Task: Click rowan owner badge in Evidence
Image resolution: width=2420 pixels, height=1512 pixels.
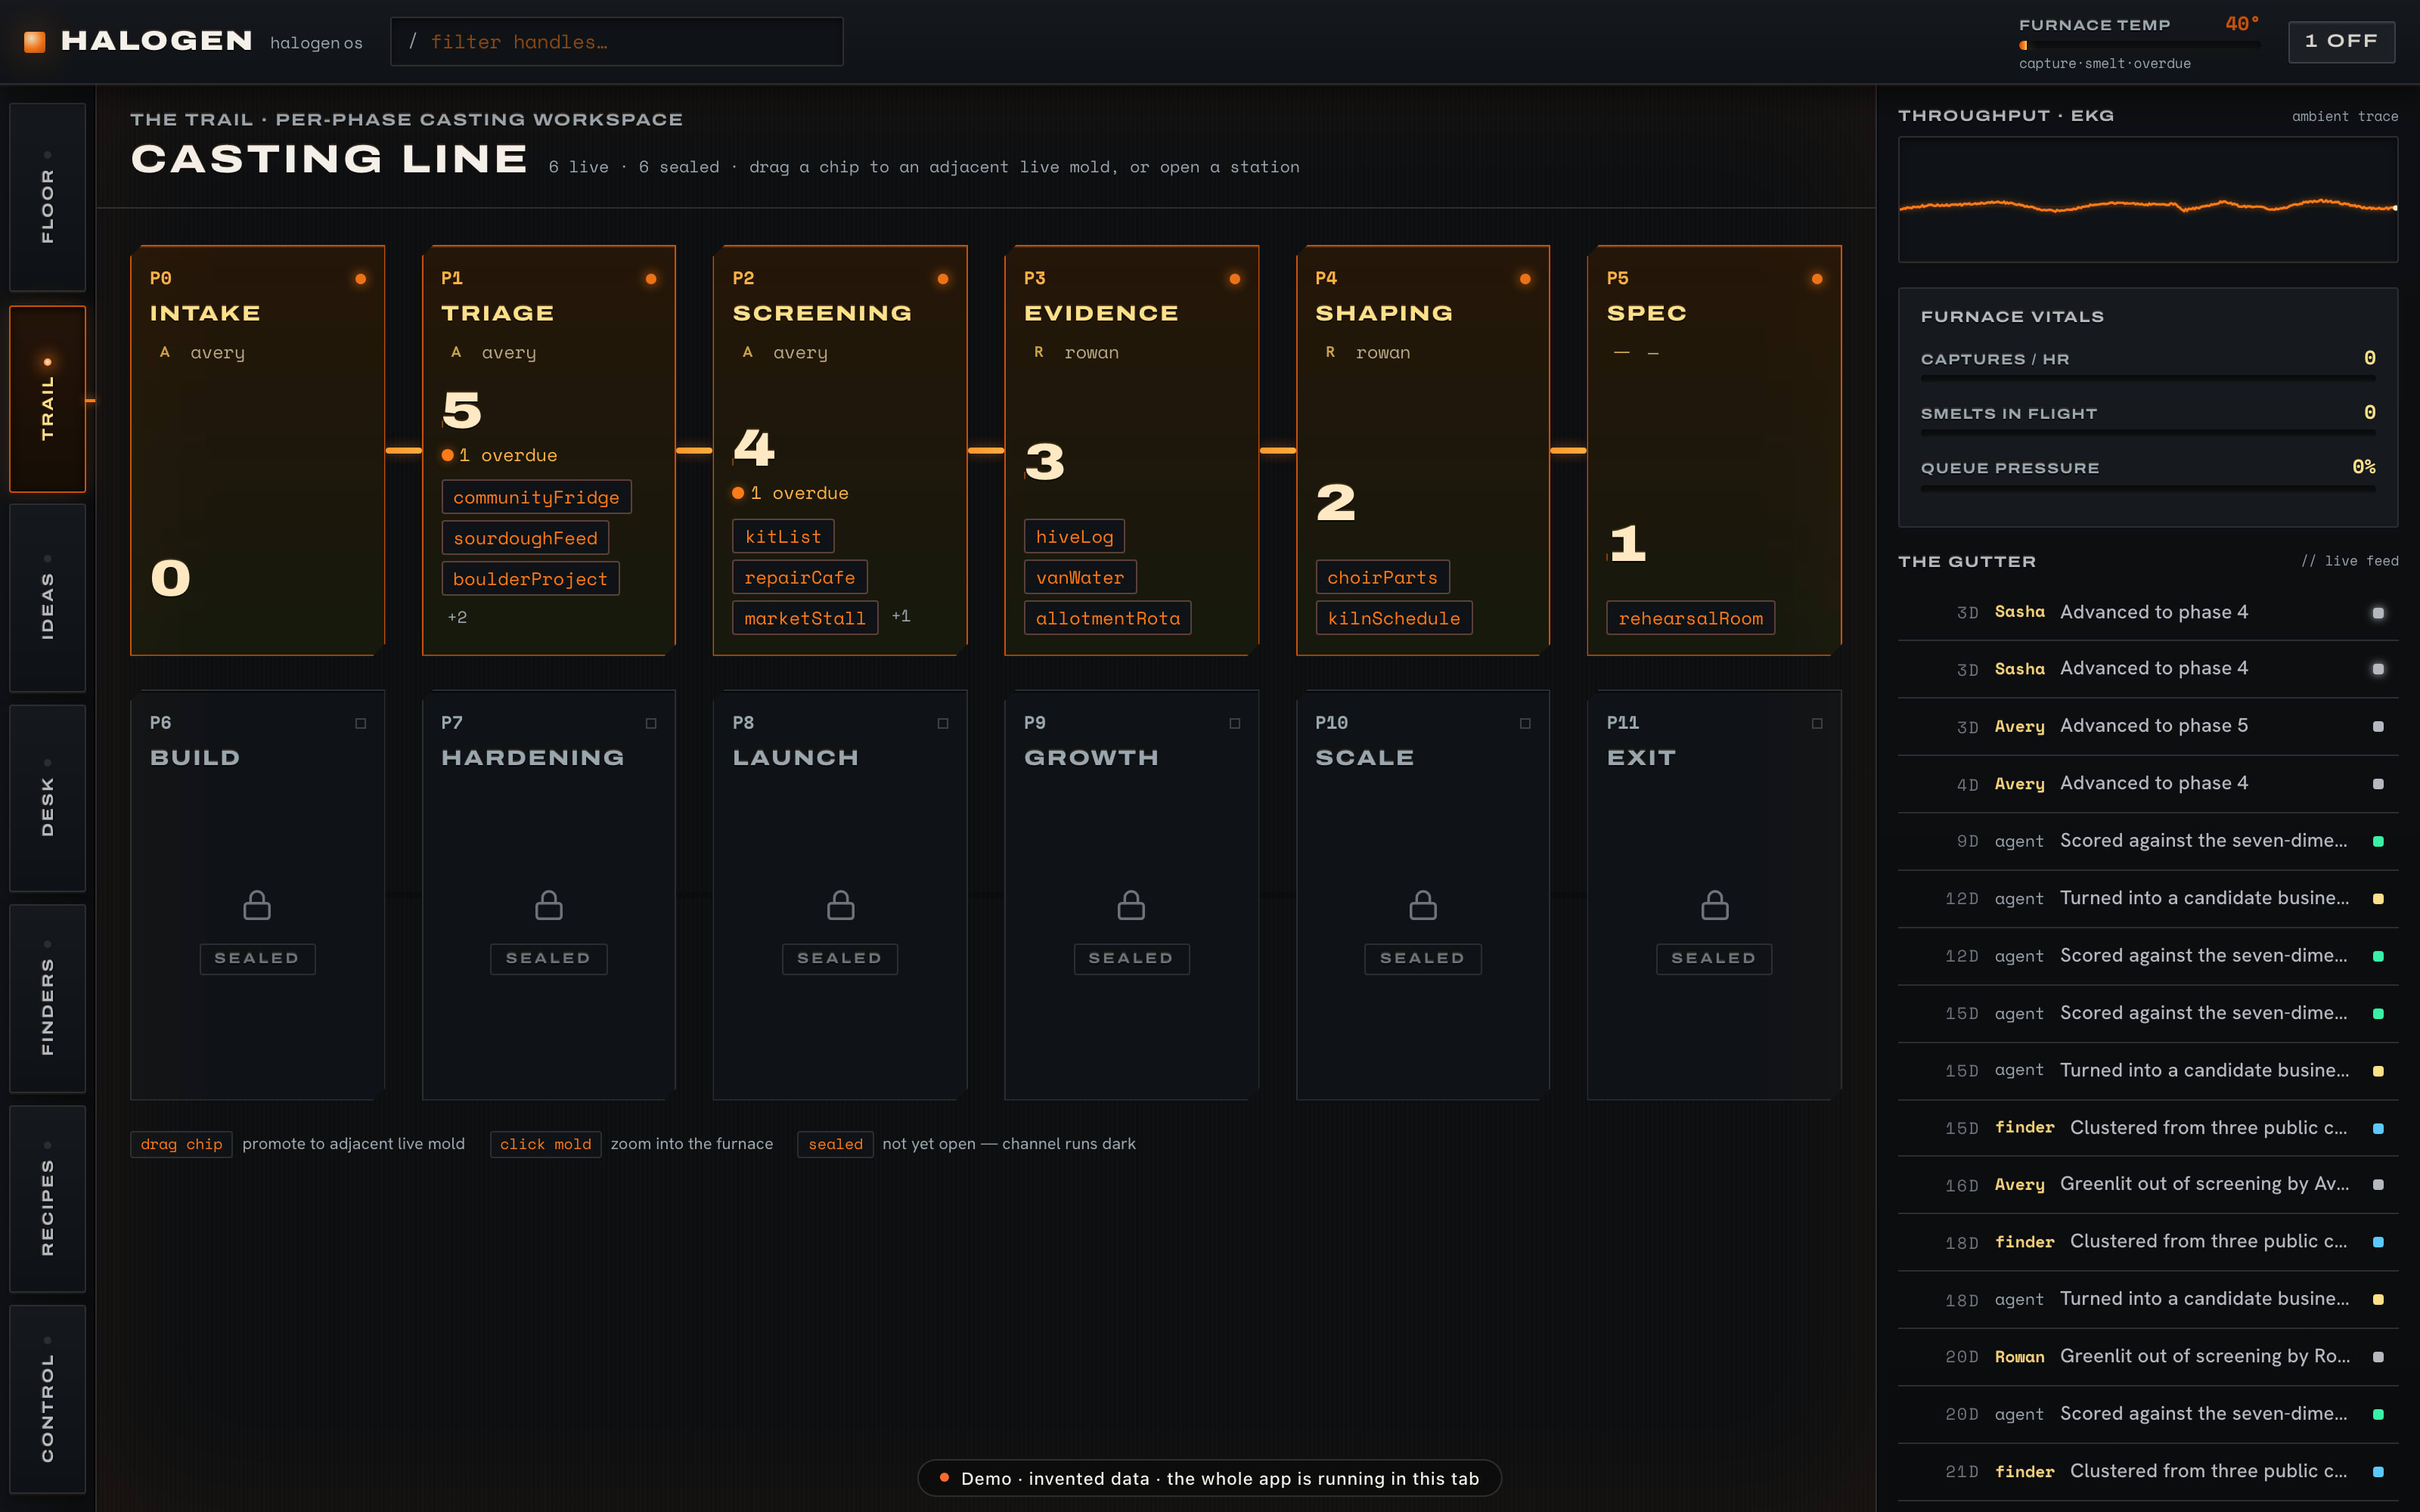Action: pos(1039,352)
